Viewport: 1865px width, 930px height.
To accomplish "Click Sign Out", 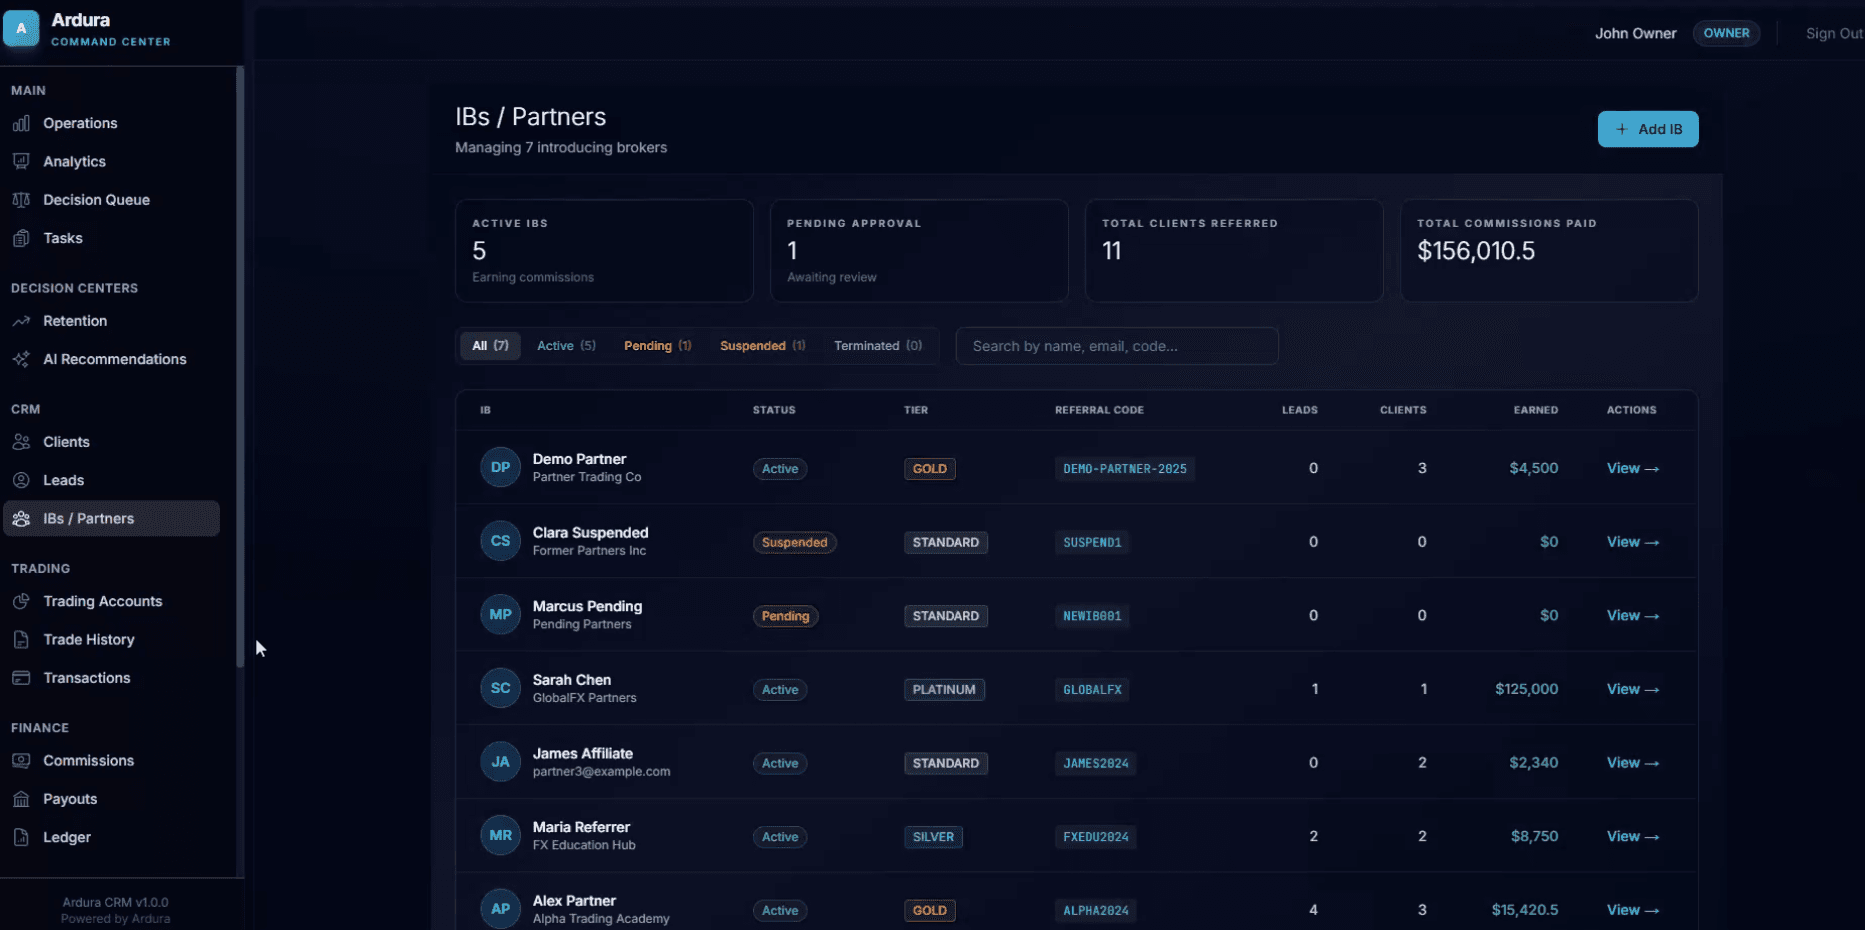I will pyautogui.click(x=1834, y=33).
